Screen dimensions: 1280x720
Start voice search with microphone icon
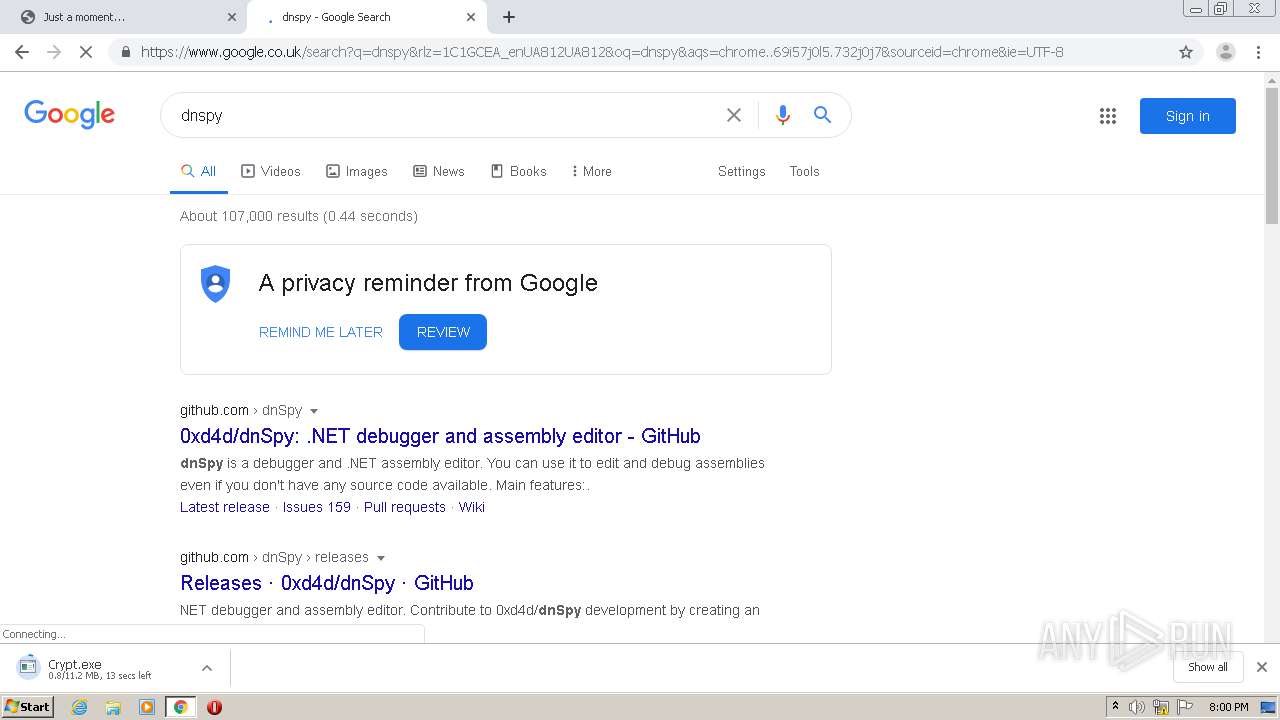[x=783, y=115]
